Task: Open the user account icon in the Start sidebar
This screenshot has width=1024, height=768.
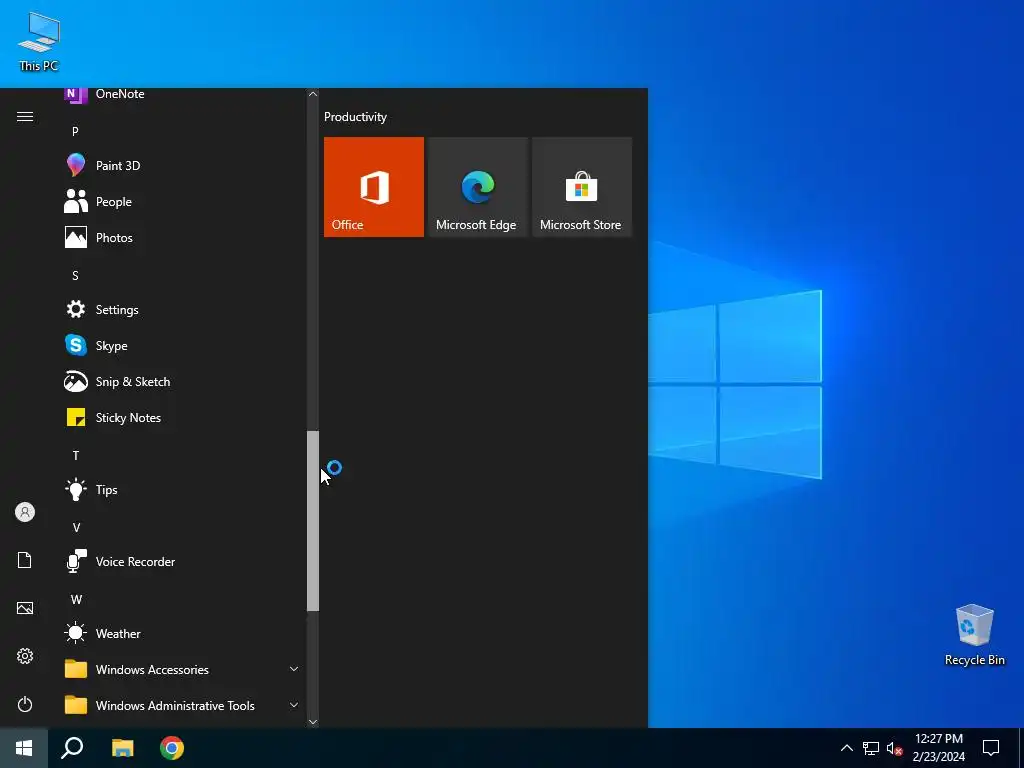Action: tap(25, 512)
